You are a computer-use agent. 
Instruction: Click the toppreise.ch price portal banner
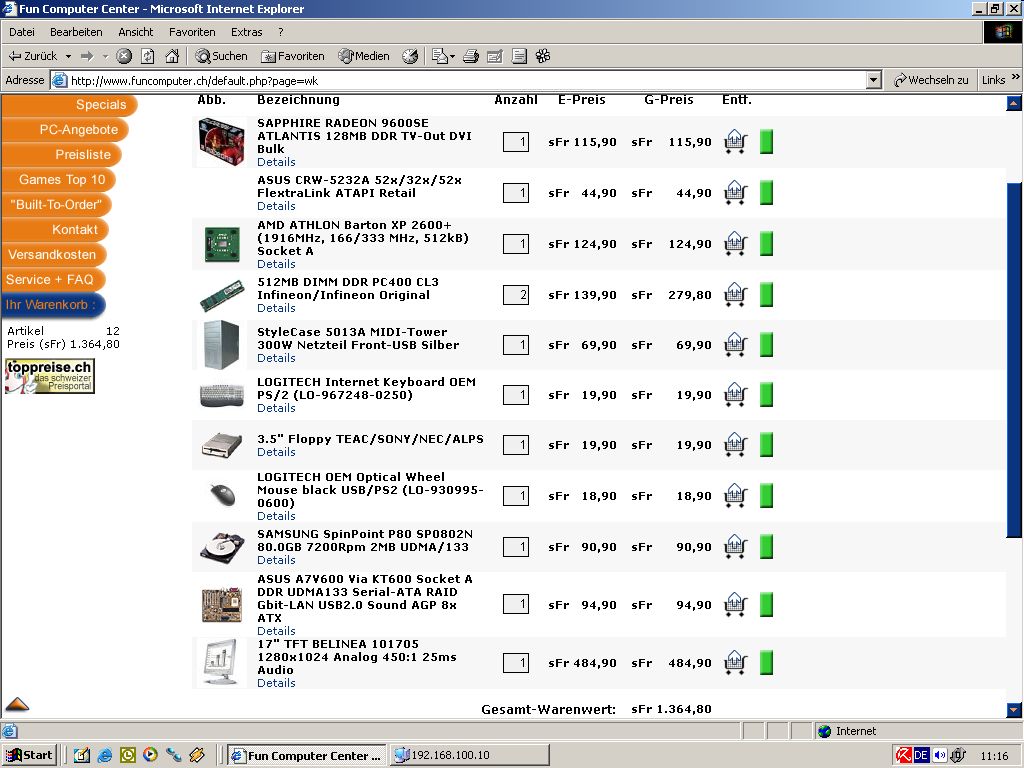[x=50, y=376]
